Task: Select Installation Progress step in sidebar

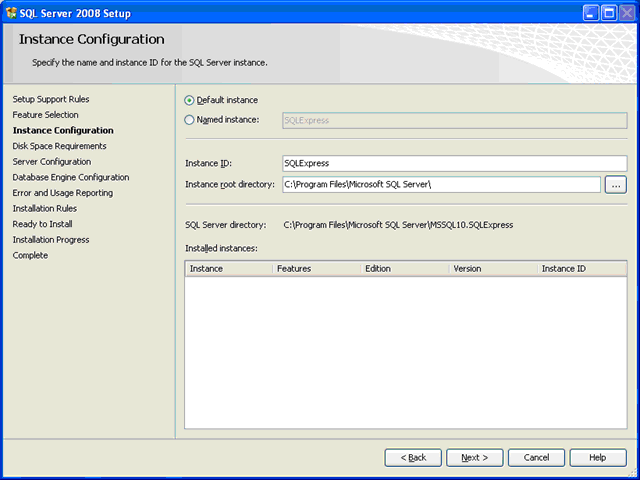Action: 51,240
